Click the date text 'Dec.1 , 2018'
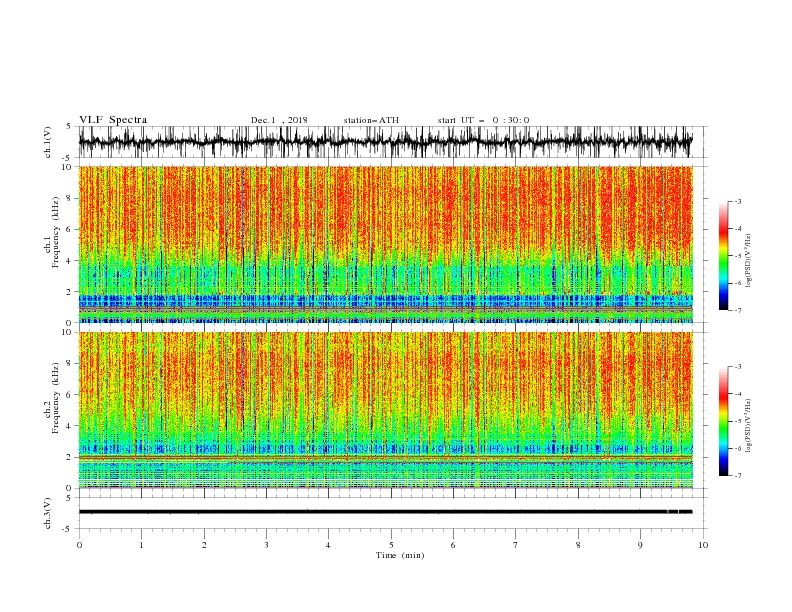Viewport: 792px width, 612px height. coord(279,120)
